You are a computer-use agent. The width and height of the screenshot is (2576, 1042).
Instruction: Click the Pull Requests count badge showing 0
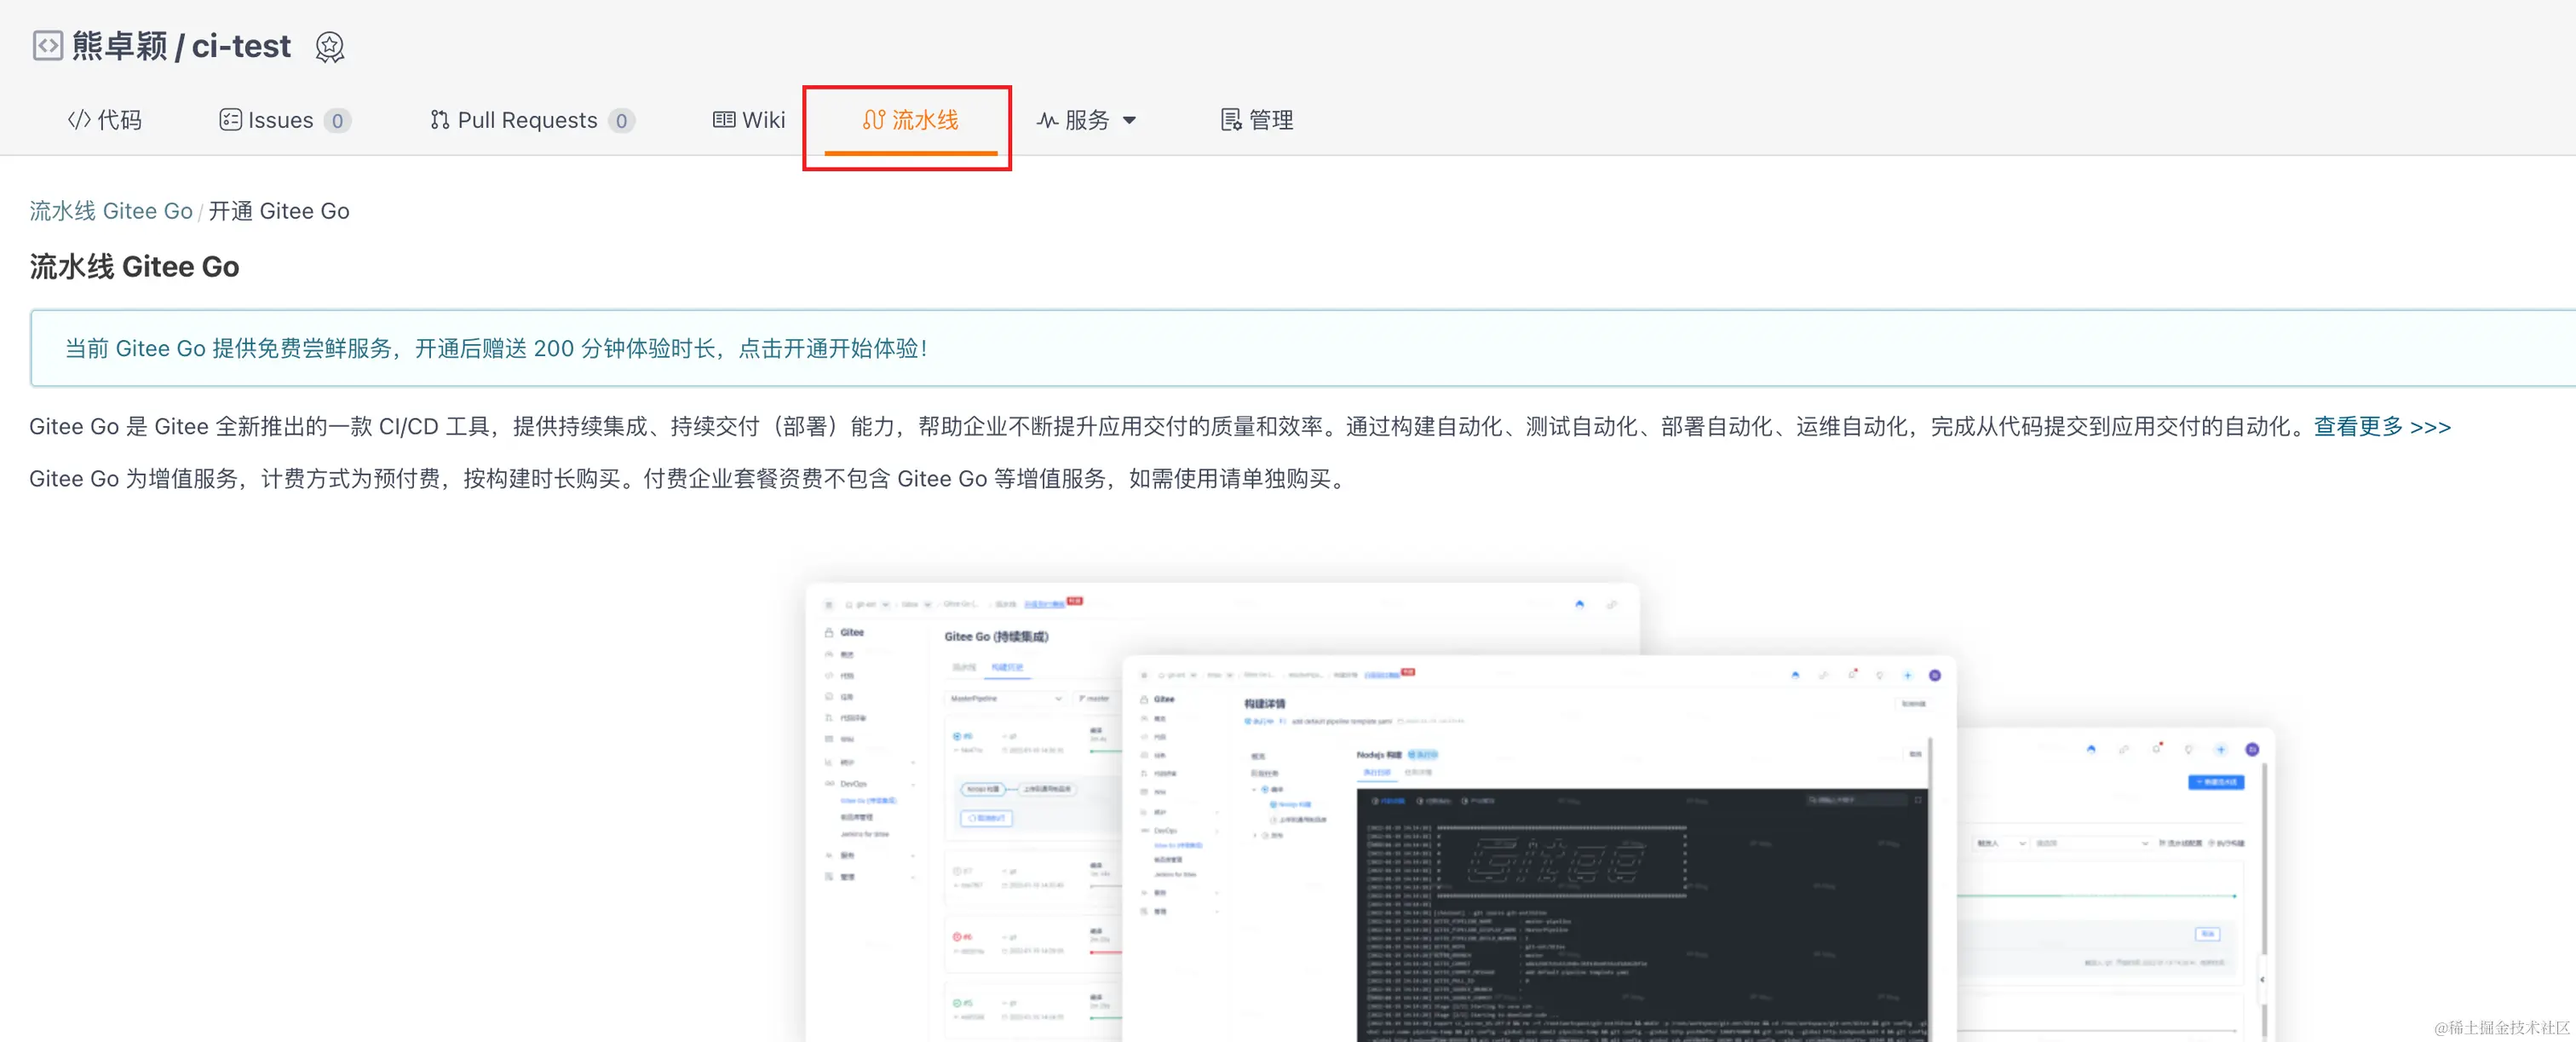[621, 121]
